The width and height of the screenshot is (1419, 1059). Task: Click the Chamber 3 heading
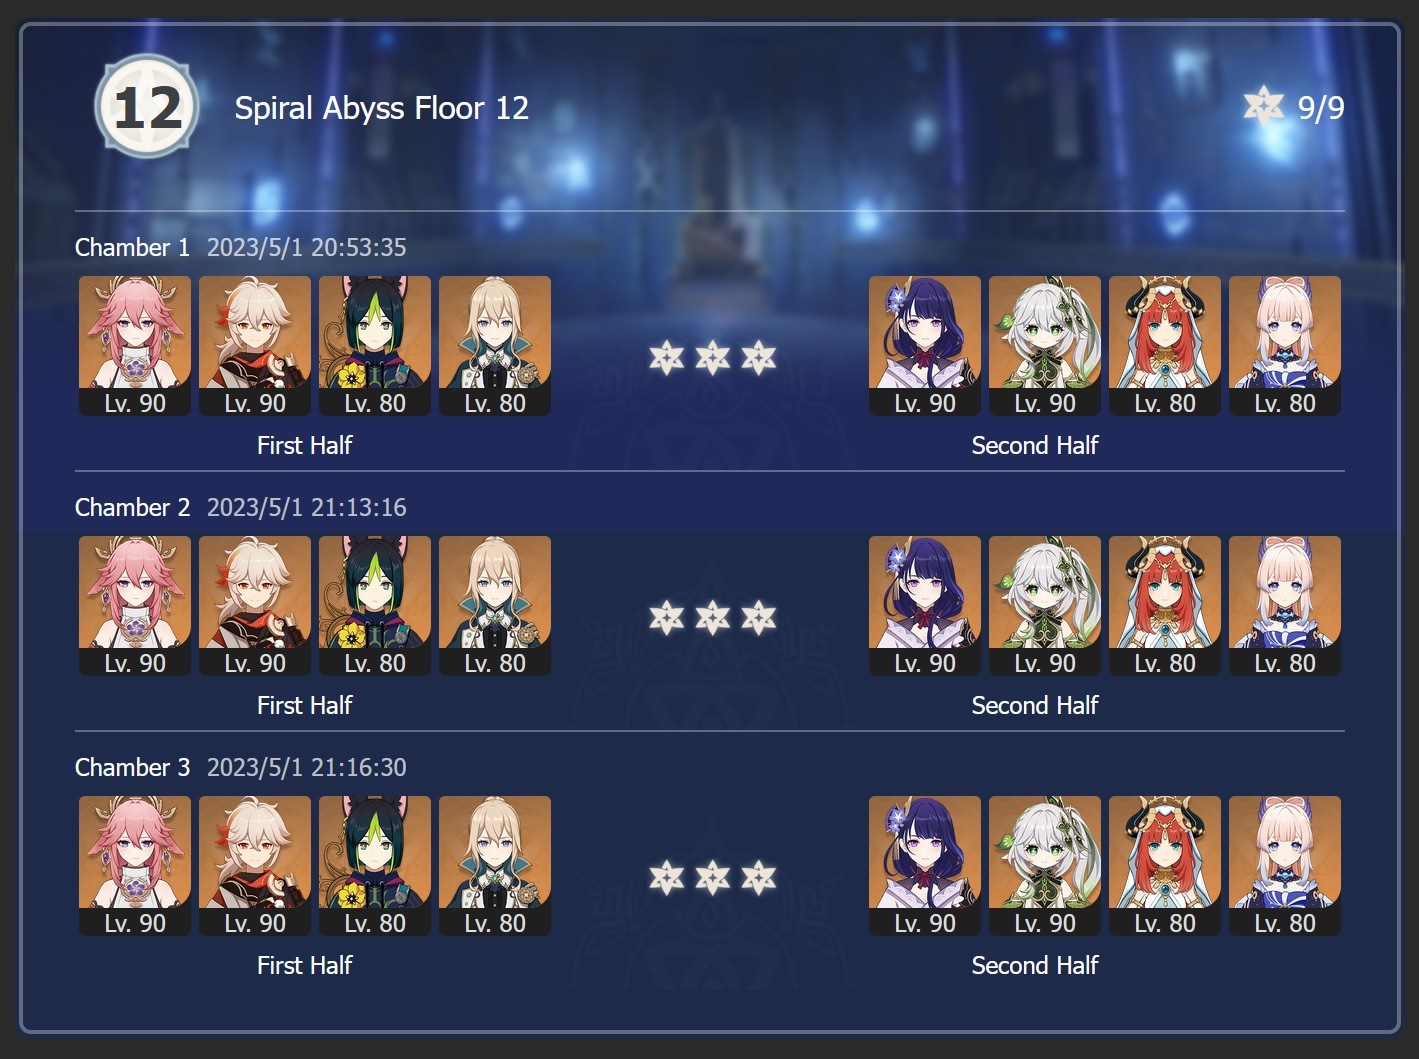[x=132, y=767]
